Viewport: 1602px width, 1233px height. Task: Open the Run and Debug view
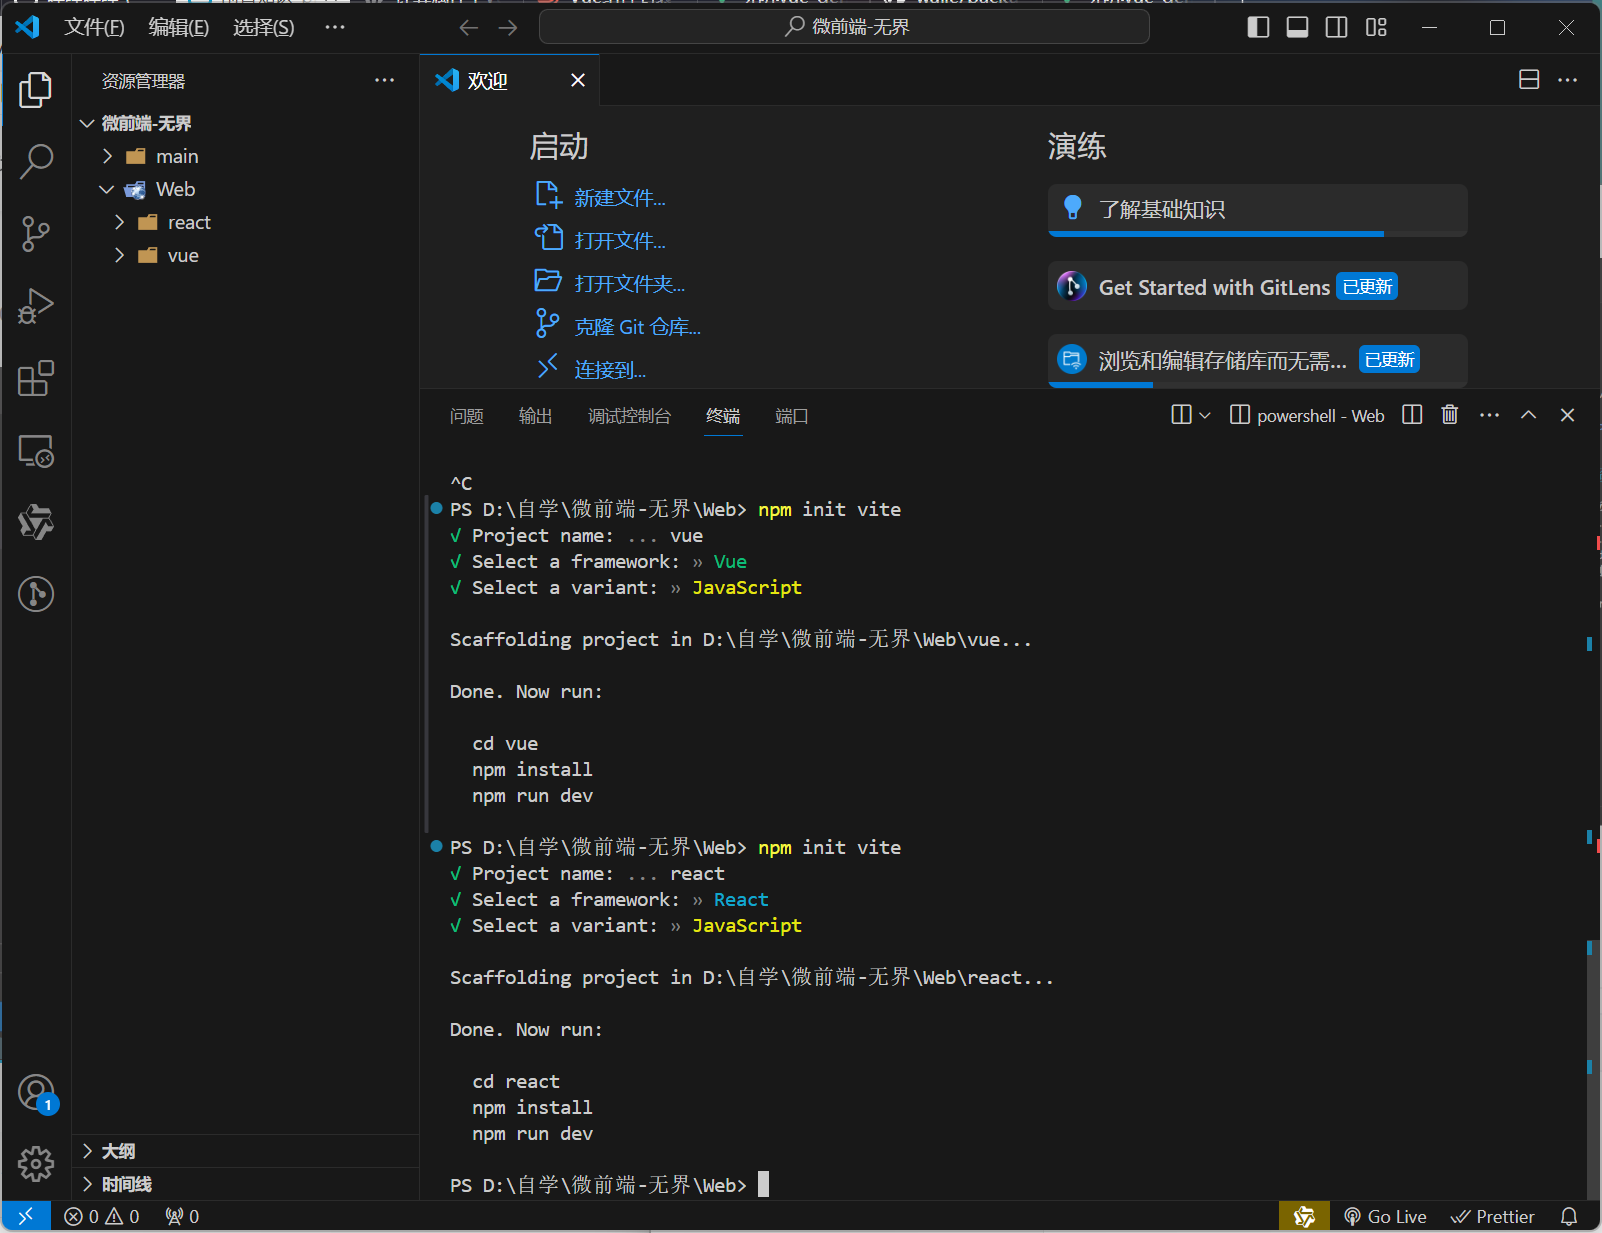(36, 306)
